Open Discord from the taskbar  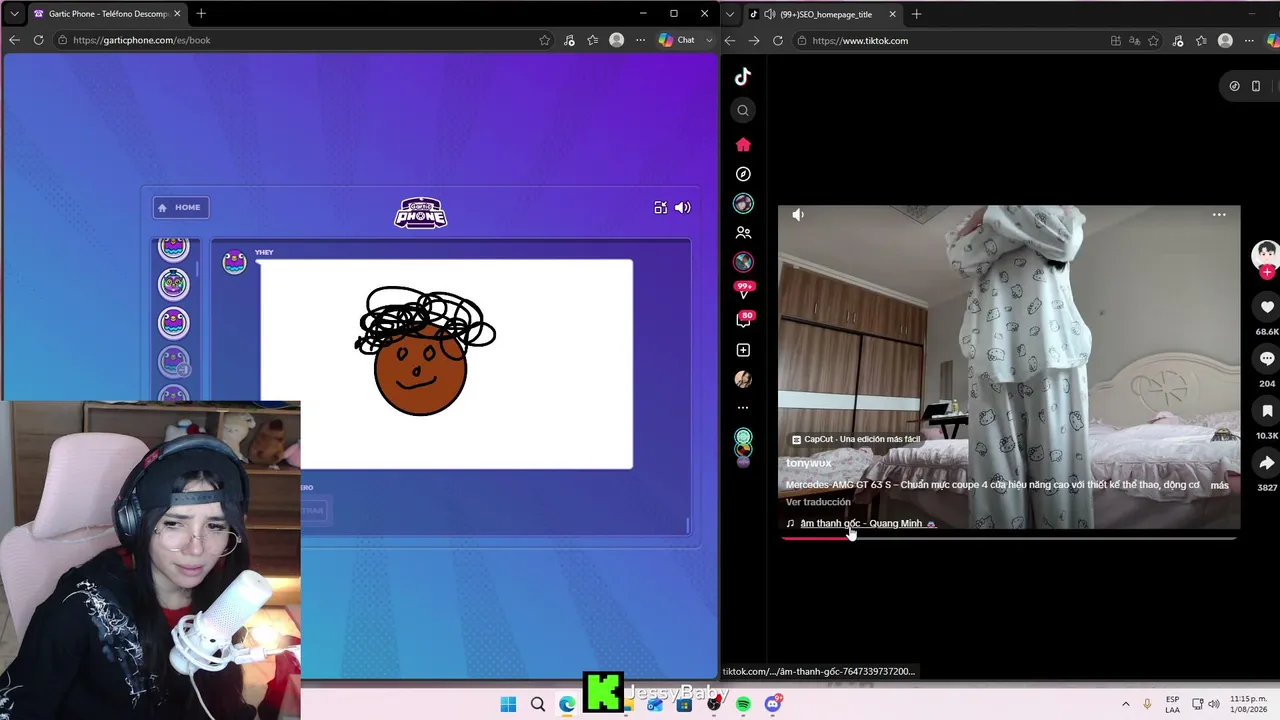pos(773,704)
